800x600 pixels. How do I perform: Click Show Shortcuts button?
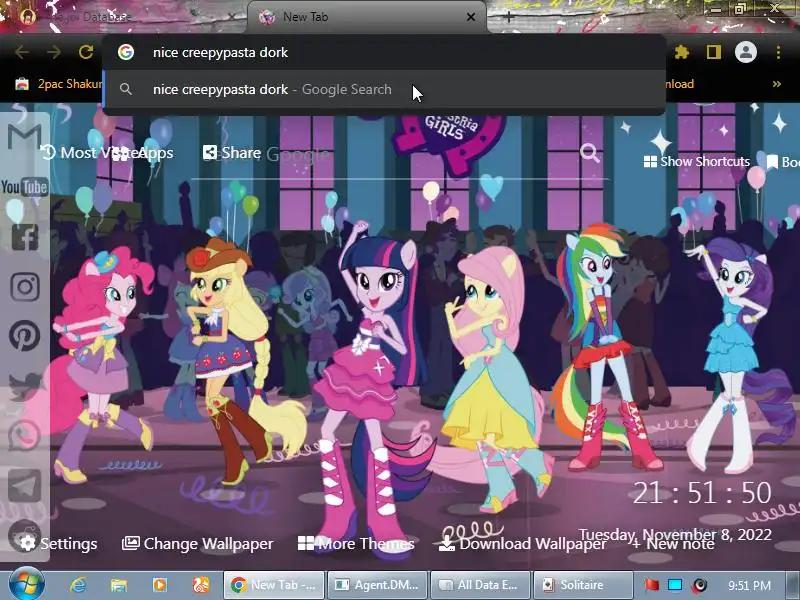click(697, 161)
